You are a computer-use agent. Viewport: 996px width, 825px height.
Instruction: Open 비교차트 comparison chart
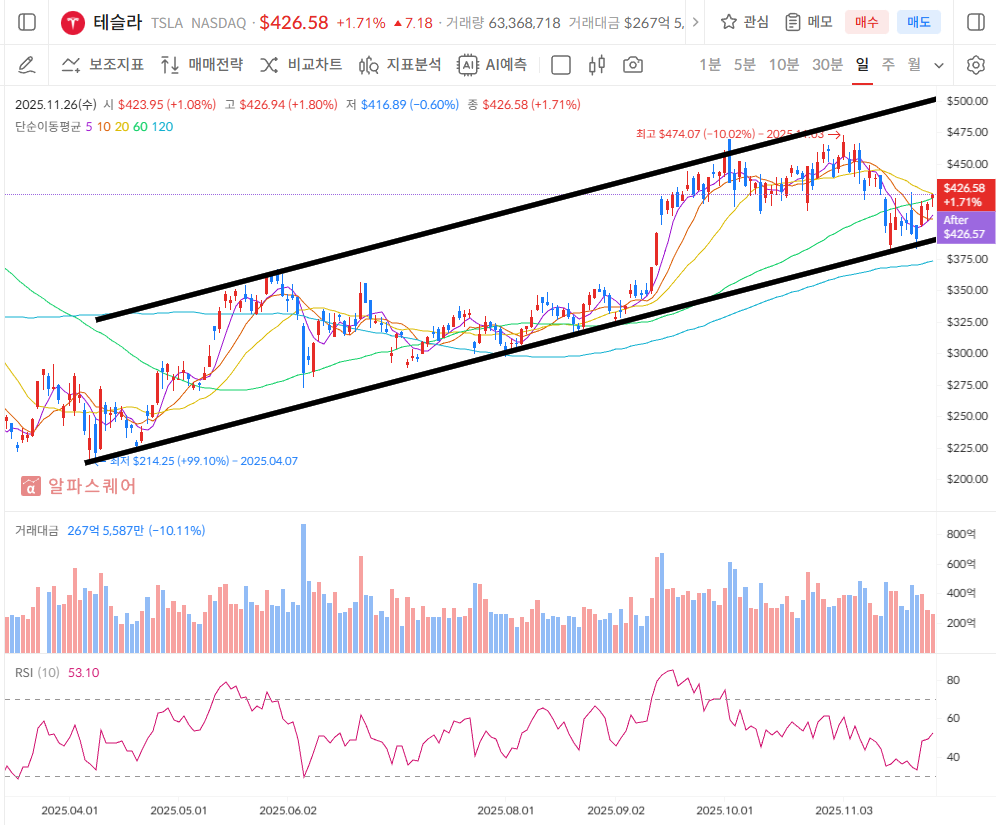(x=301, y=65)
